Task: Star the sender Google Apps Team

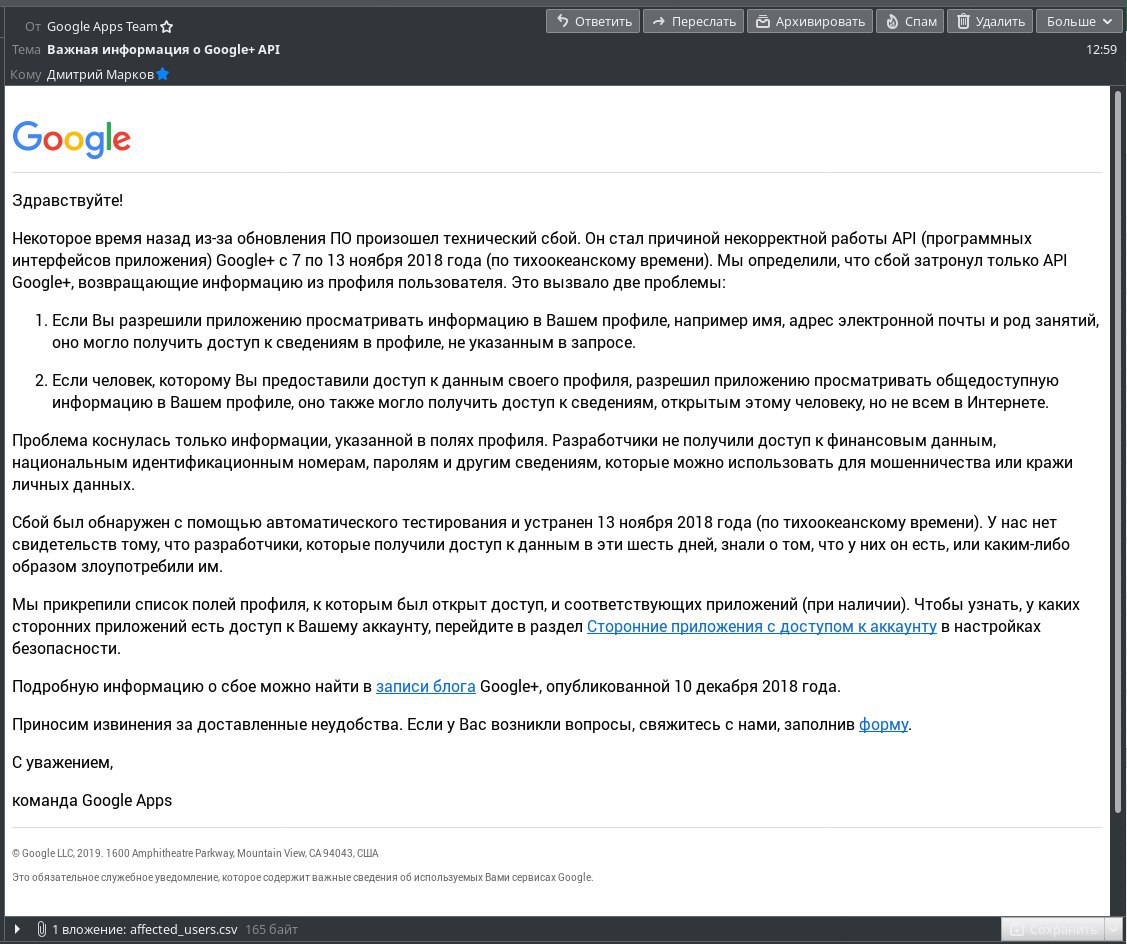Action: [167, 27]
